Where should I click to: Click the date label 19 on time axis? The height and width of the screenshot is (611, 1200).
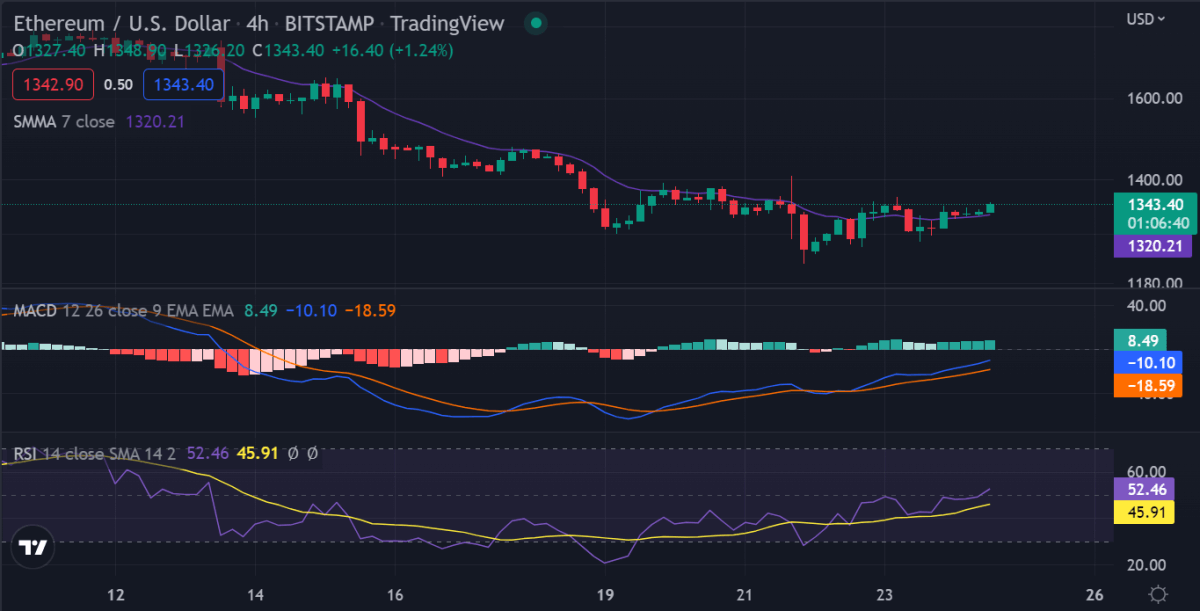click(x=606, y=593)
